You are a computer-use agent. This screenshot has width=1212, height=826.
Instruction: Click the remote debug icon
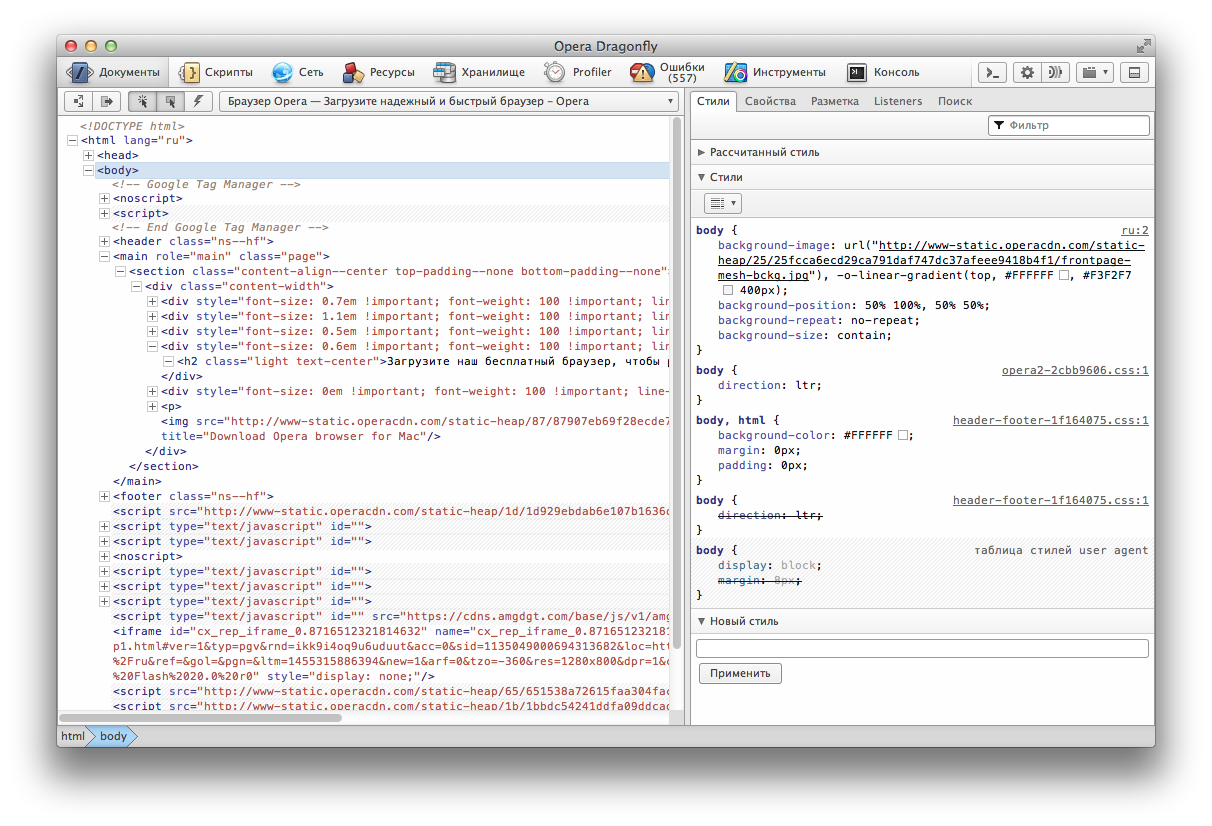tap(1053, 72)
